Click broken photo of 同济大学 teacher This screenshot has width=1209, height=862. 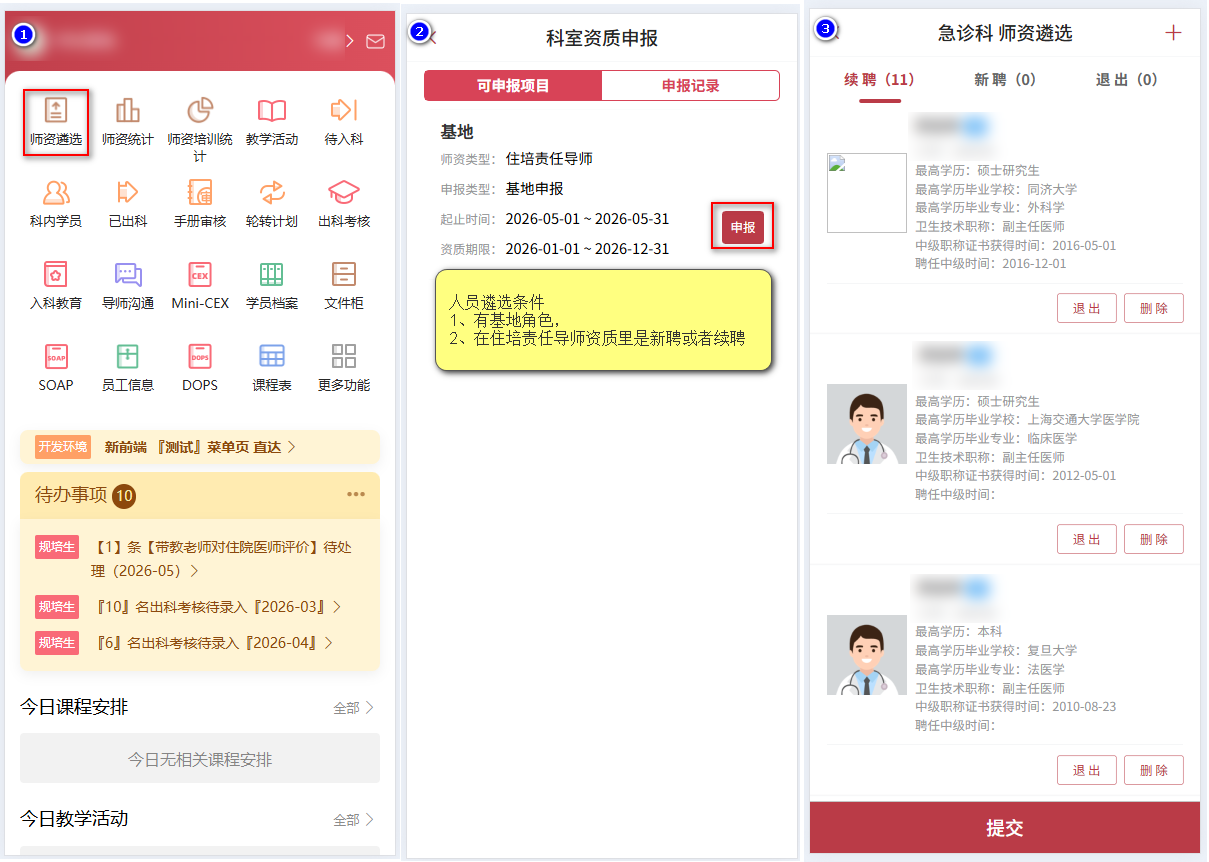[867, 193]
